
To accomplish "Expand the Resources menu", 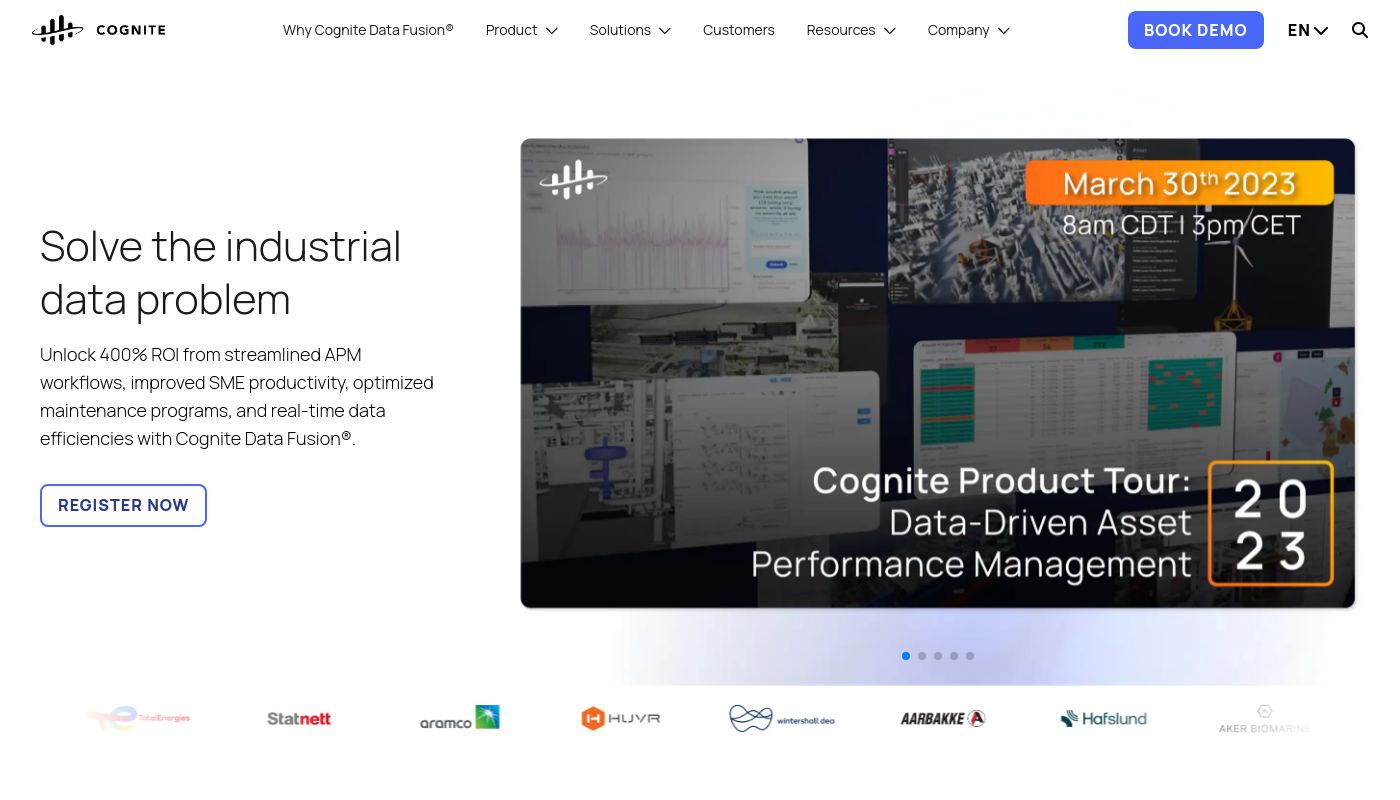I will click(851, 30).
